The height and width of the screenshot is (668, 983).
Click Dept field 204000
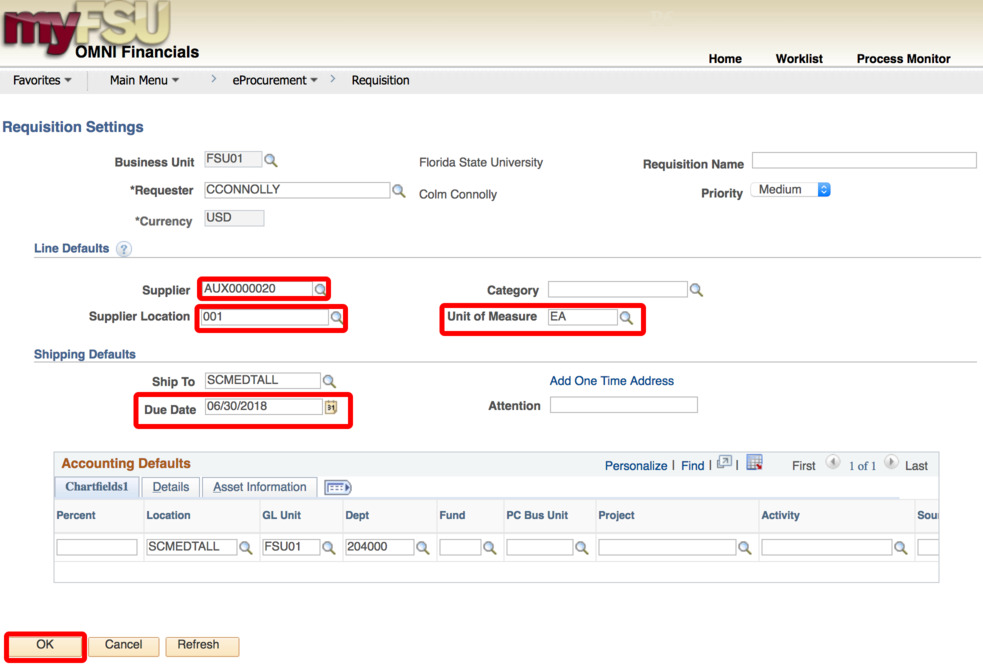pos(379,547)
